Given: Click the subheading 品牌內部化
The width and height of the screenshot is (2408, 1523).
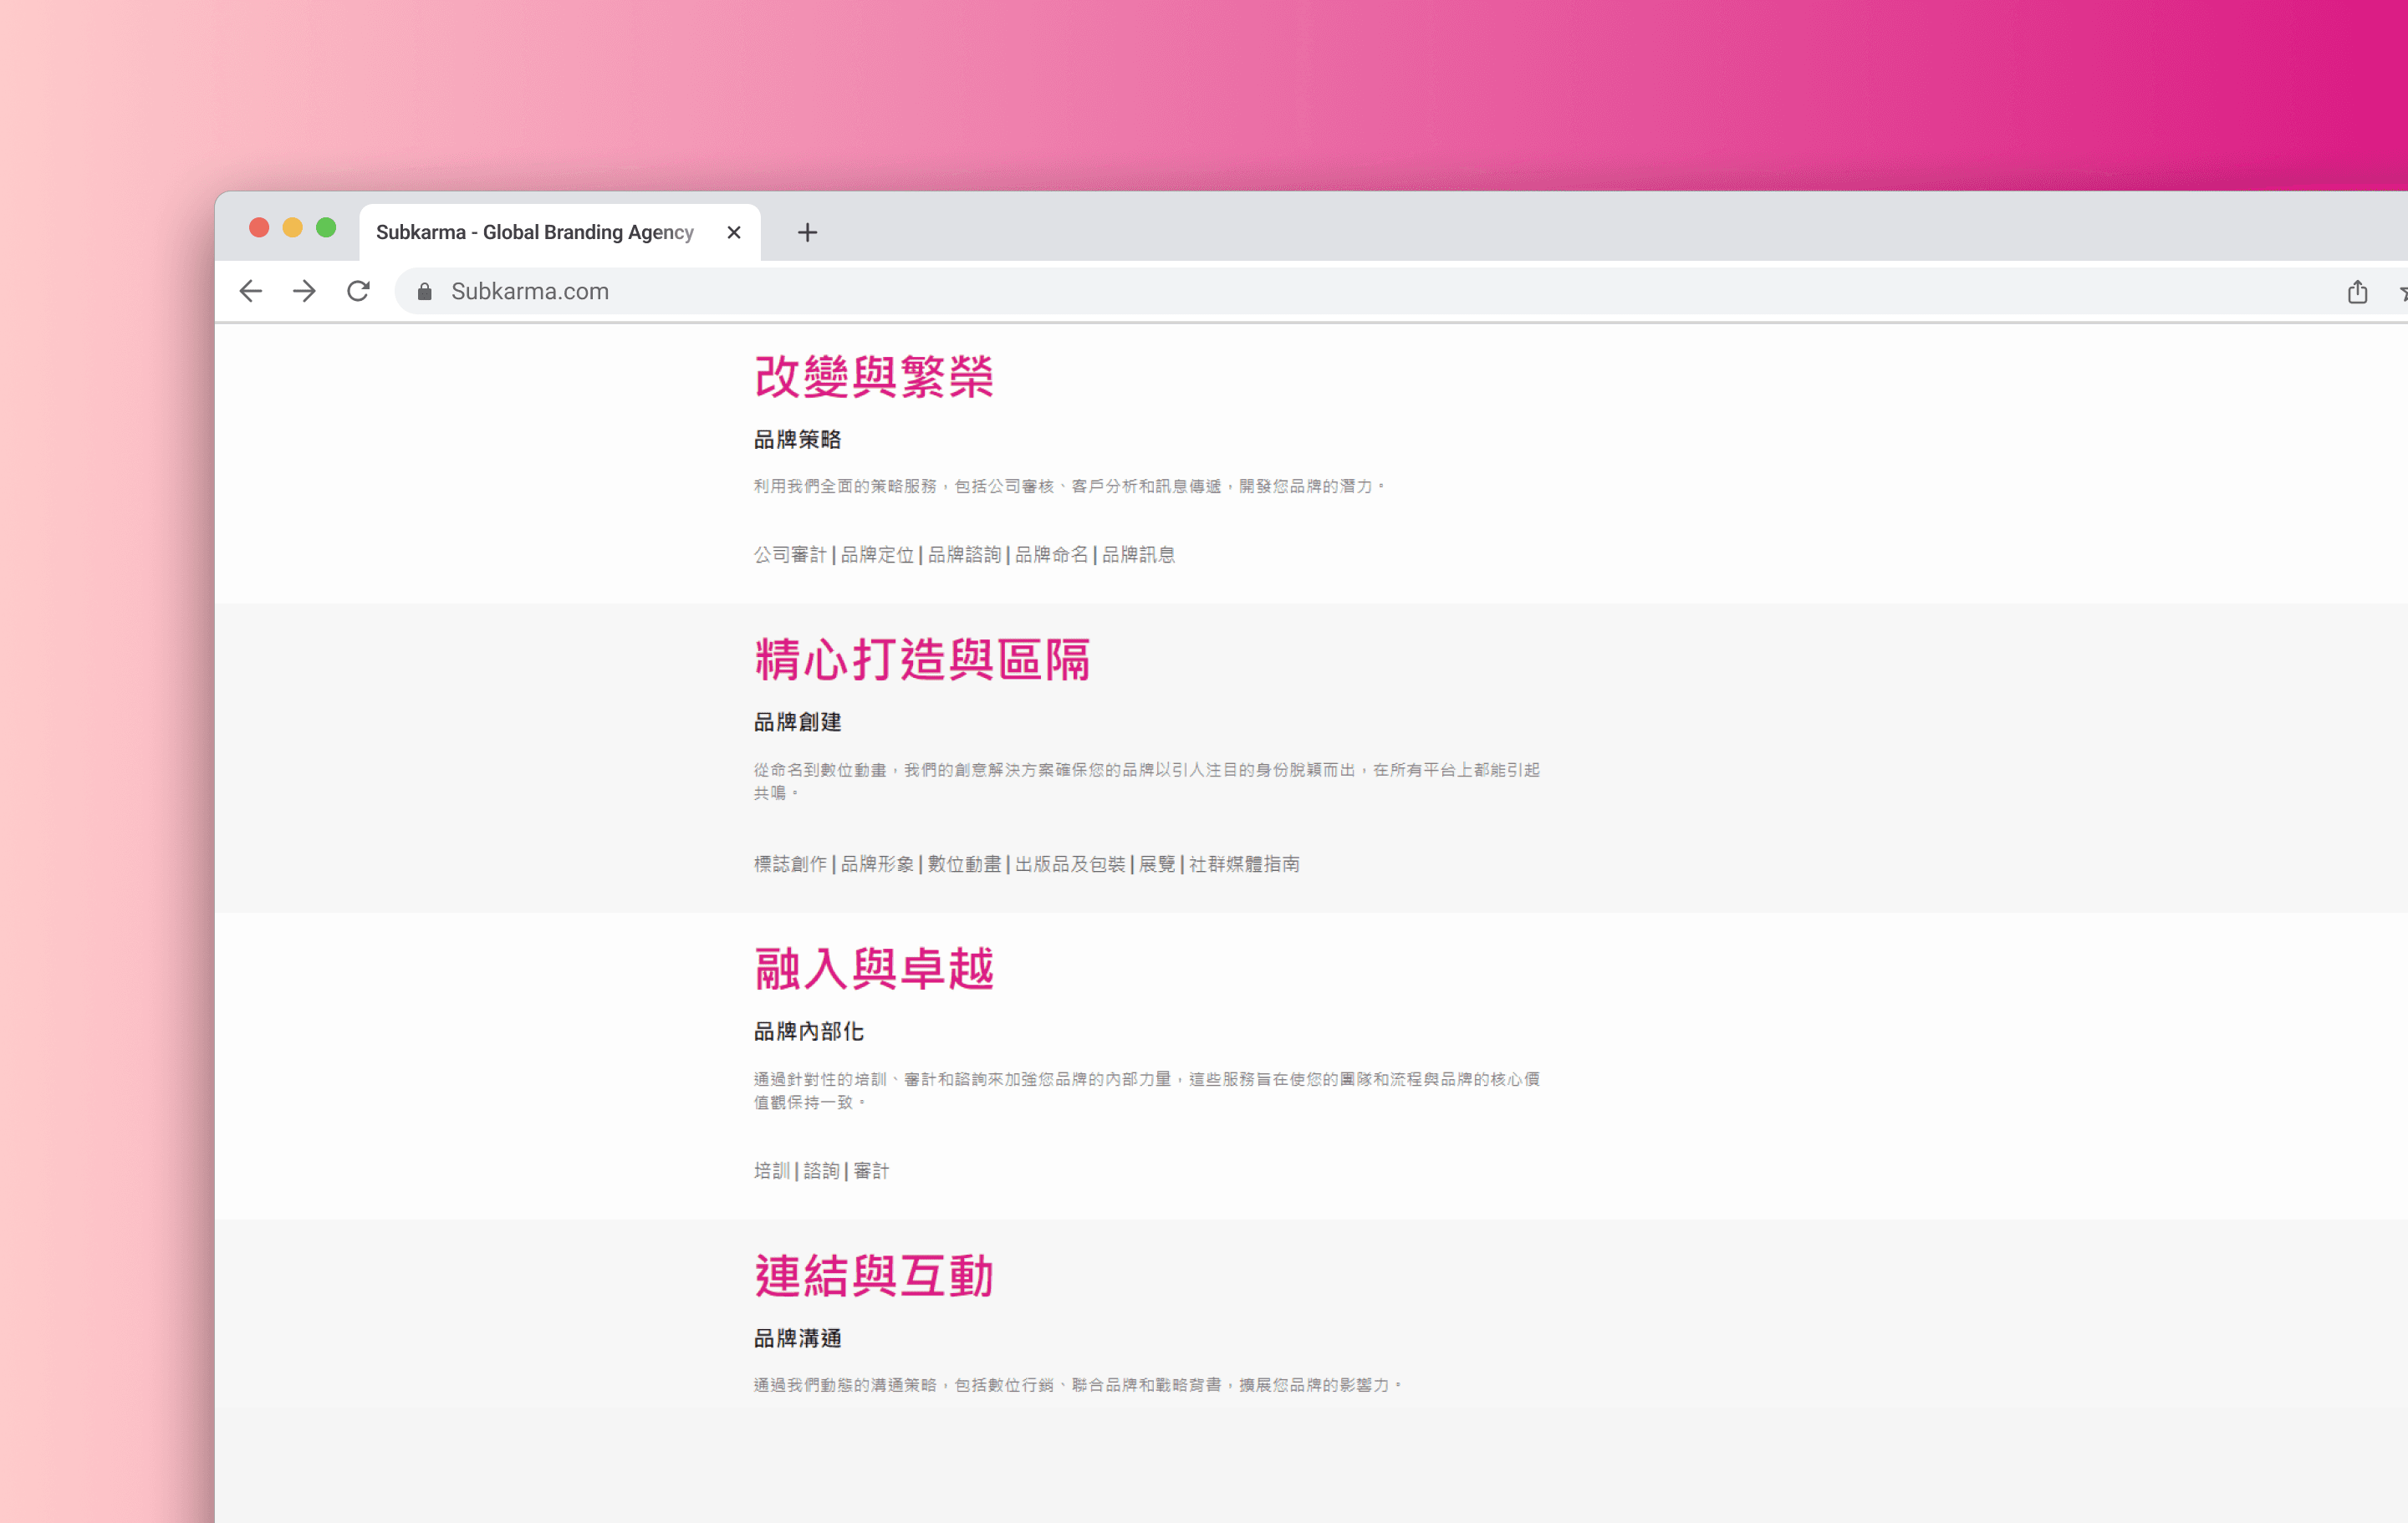Looking at the screenshot, I should (808, 1031).
